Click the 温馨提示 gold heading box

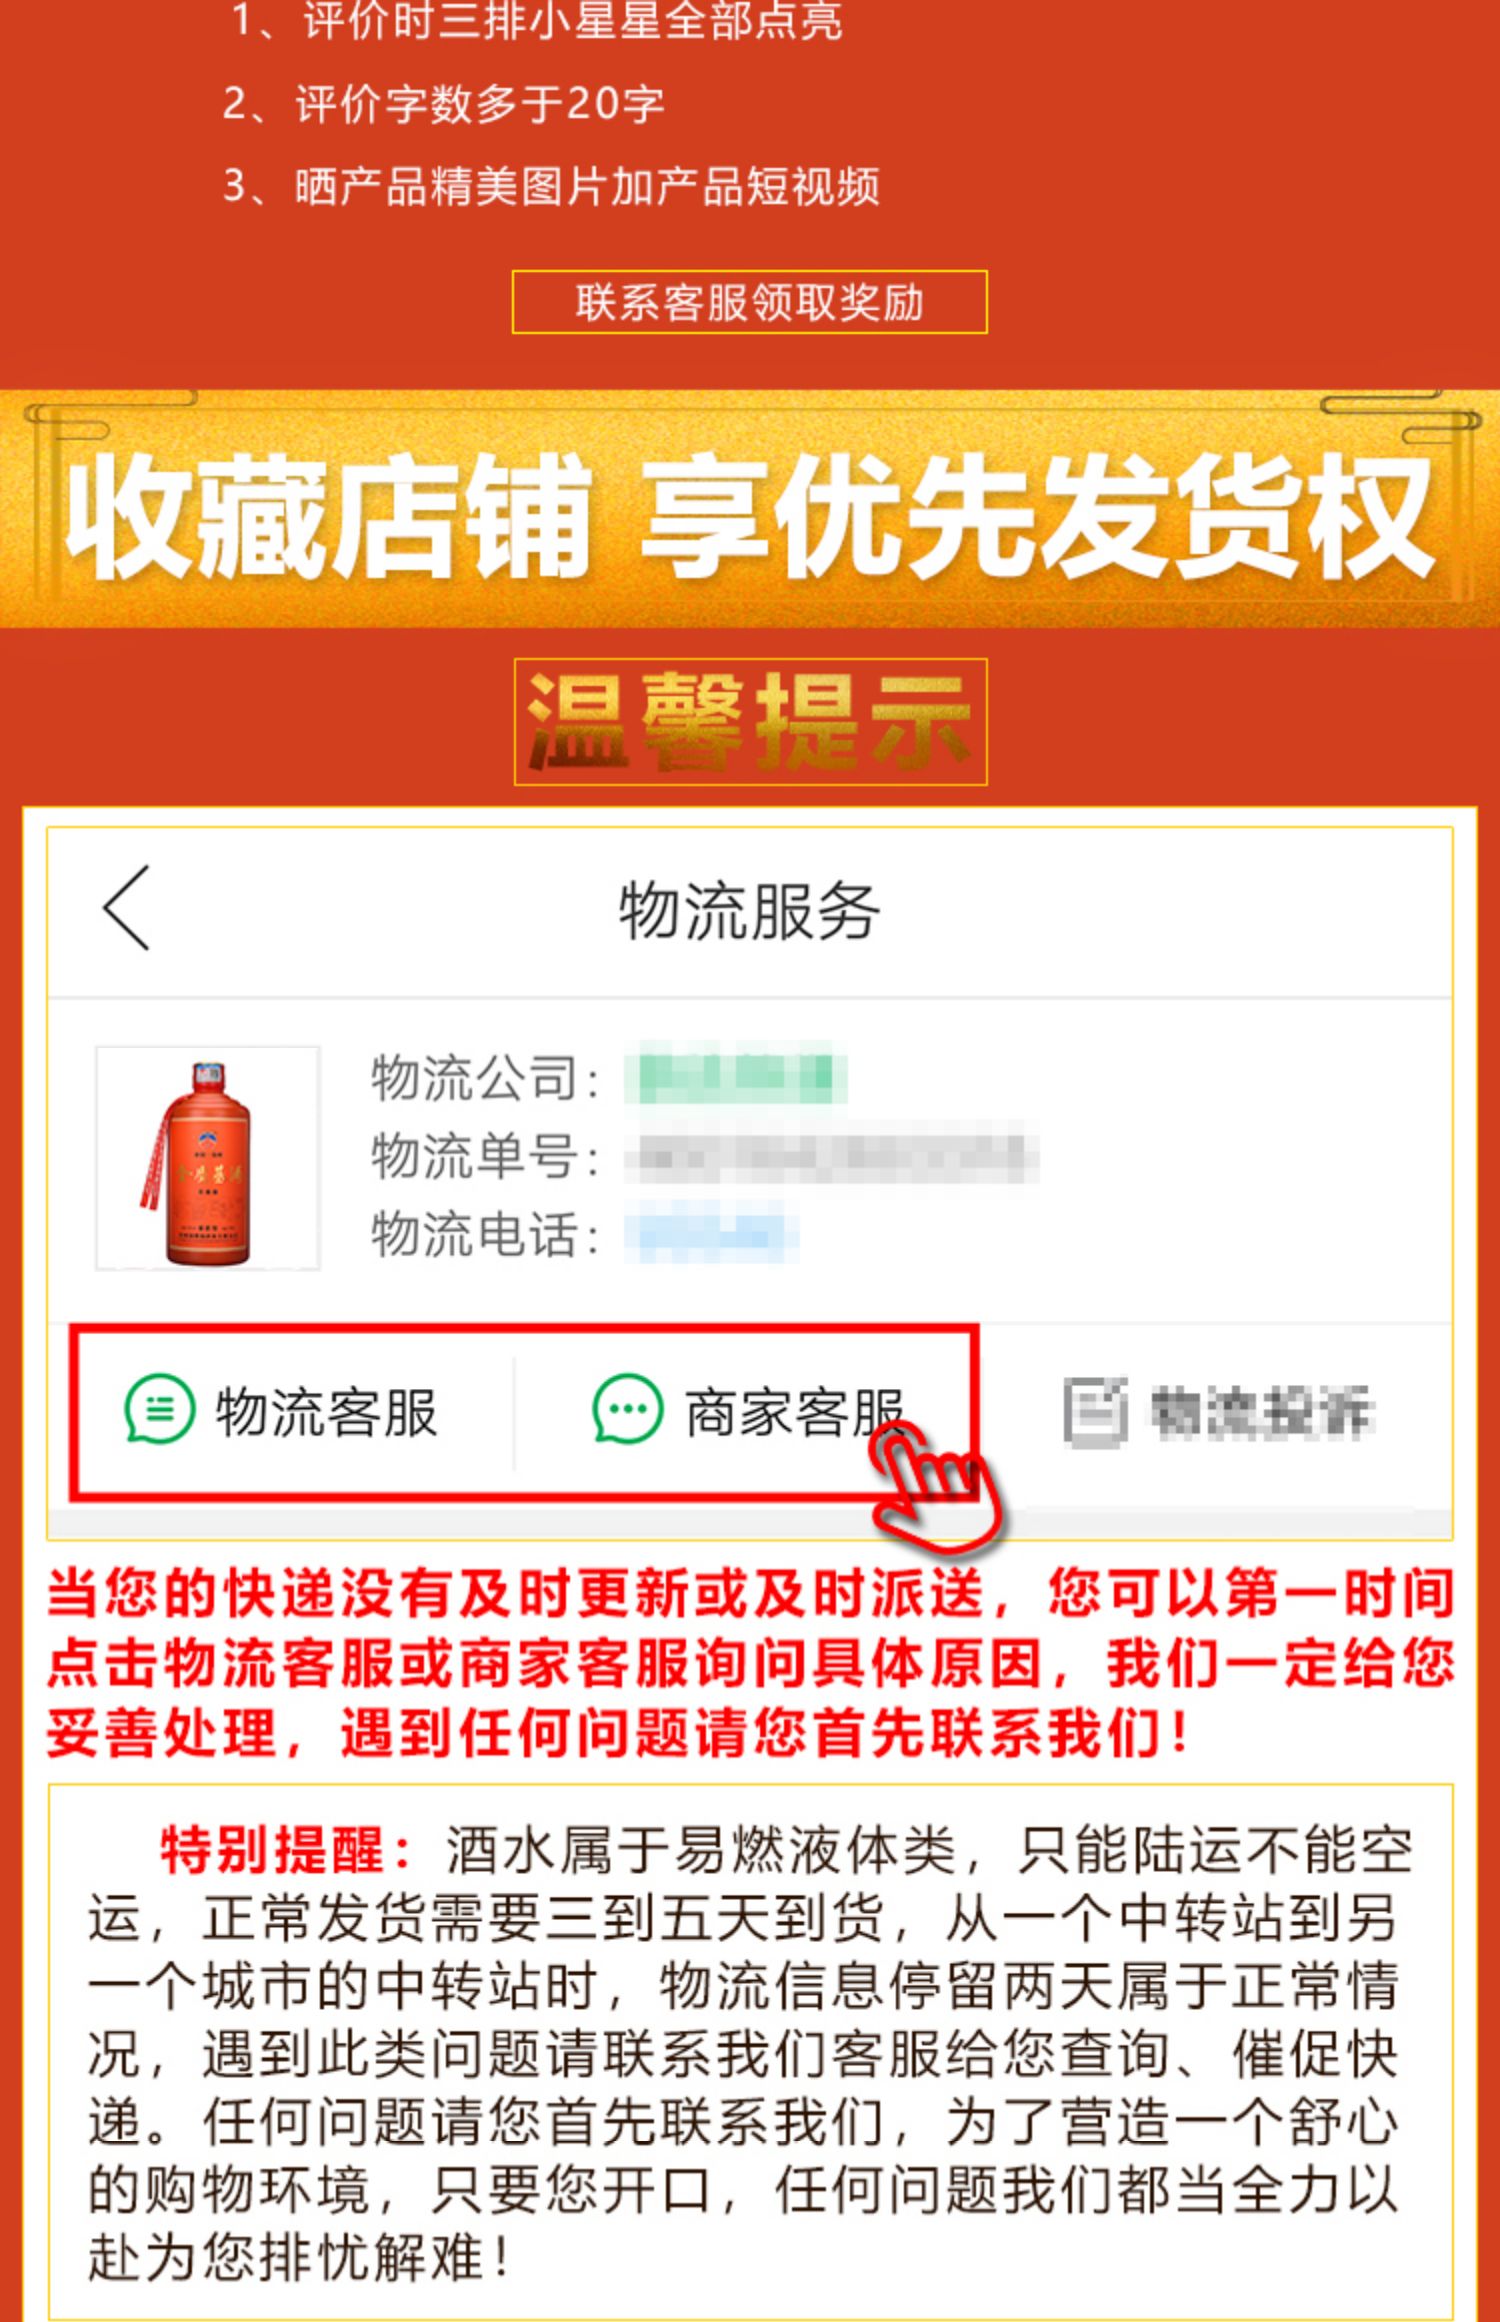coord(750,721)
